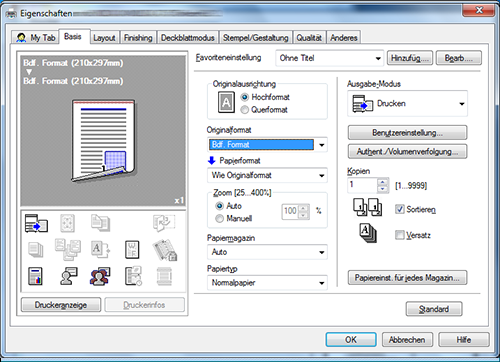Click the page preview thumbnail
This screenshot has height=362, width=500.
coord(103,140)
